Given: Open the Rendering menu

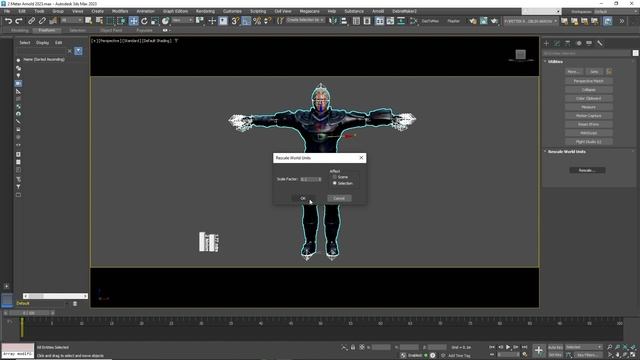Looking at the screenshot, I should (x=205, y=11).
